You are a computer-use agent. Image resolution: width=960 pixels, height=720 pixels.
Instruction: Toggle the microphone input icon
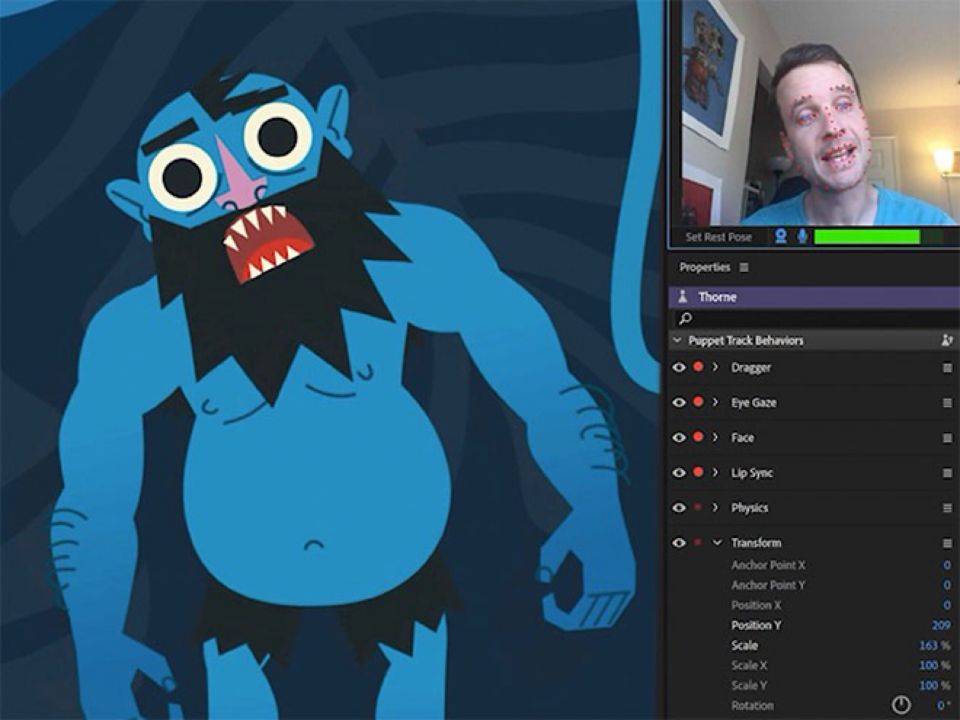pyautogui.click(x=802, y=237)
